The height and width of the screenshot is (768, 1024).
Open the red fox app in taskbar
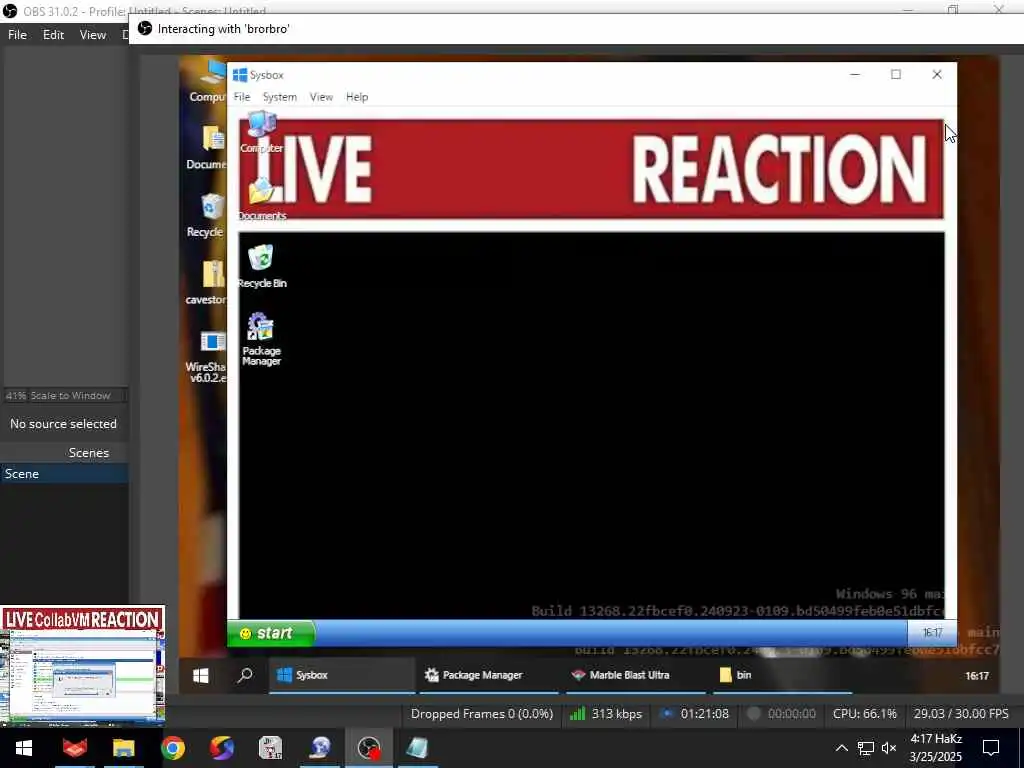pyautogui.click(x=75, y=748)
